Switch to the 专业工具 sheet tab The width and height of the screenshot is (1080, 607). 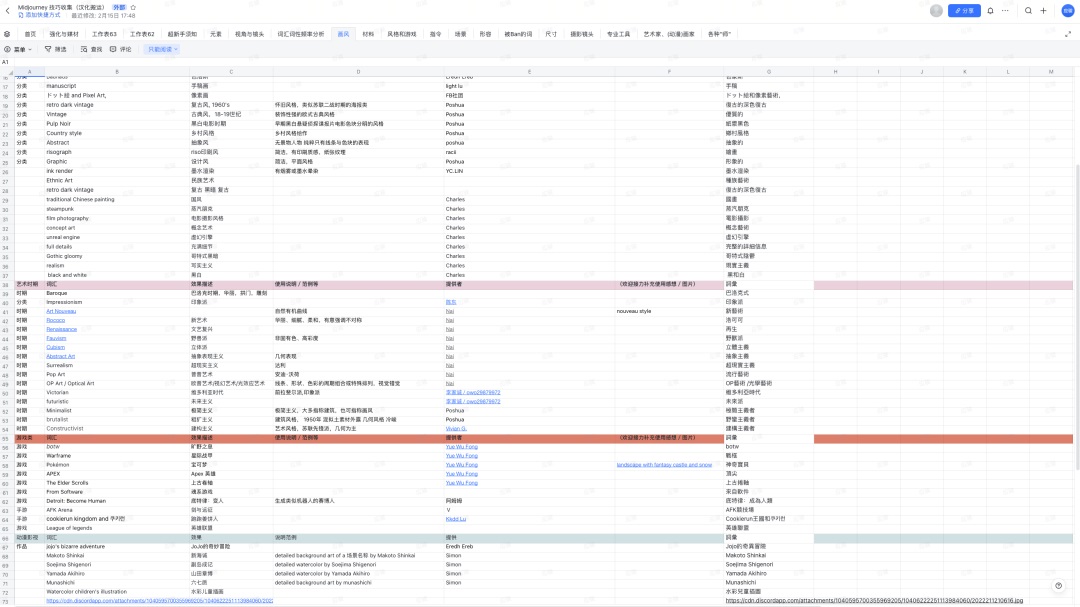coord(619,34)
